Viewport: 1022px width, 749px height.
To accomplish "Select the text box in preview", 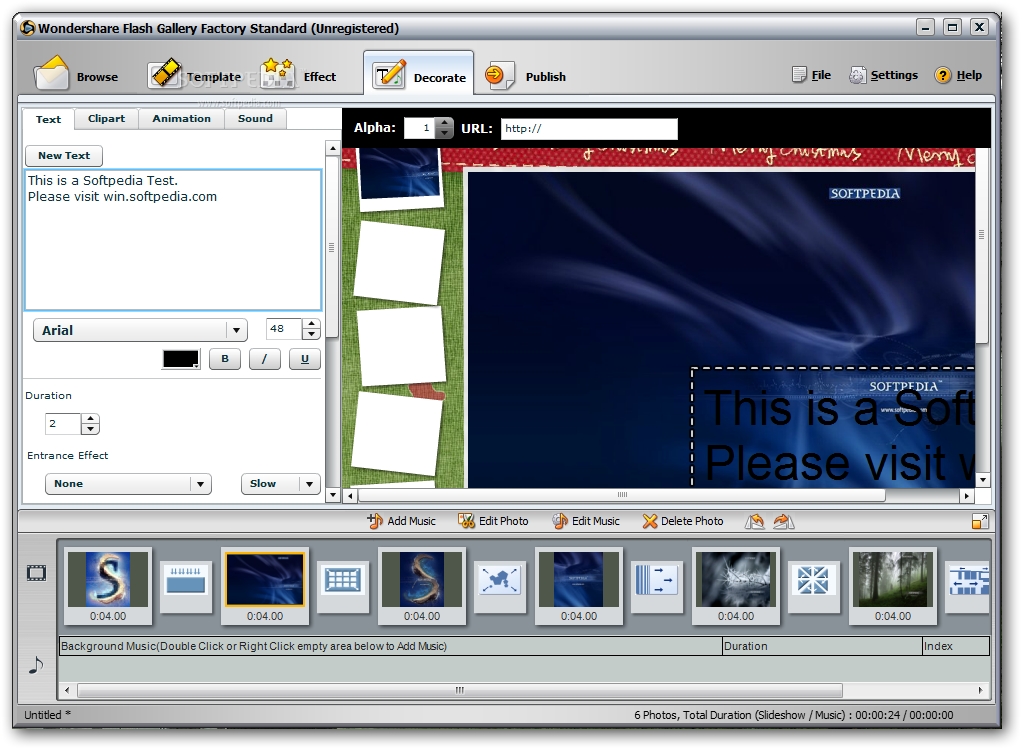I will pyautogui.click(x=833, y=427).
